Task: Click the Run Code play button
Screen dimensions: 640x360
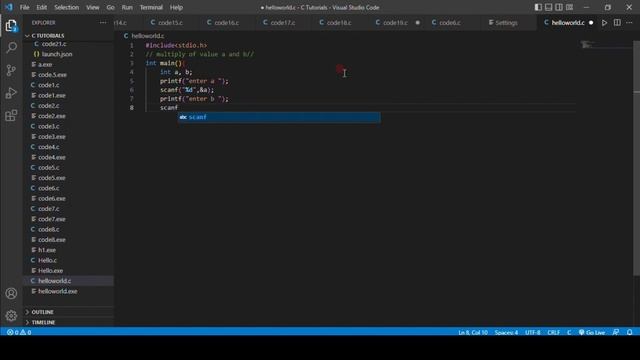Action: point(604,23)
